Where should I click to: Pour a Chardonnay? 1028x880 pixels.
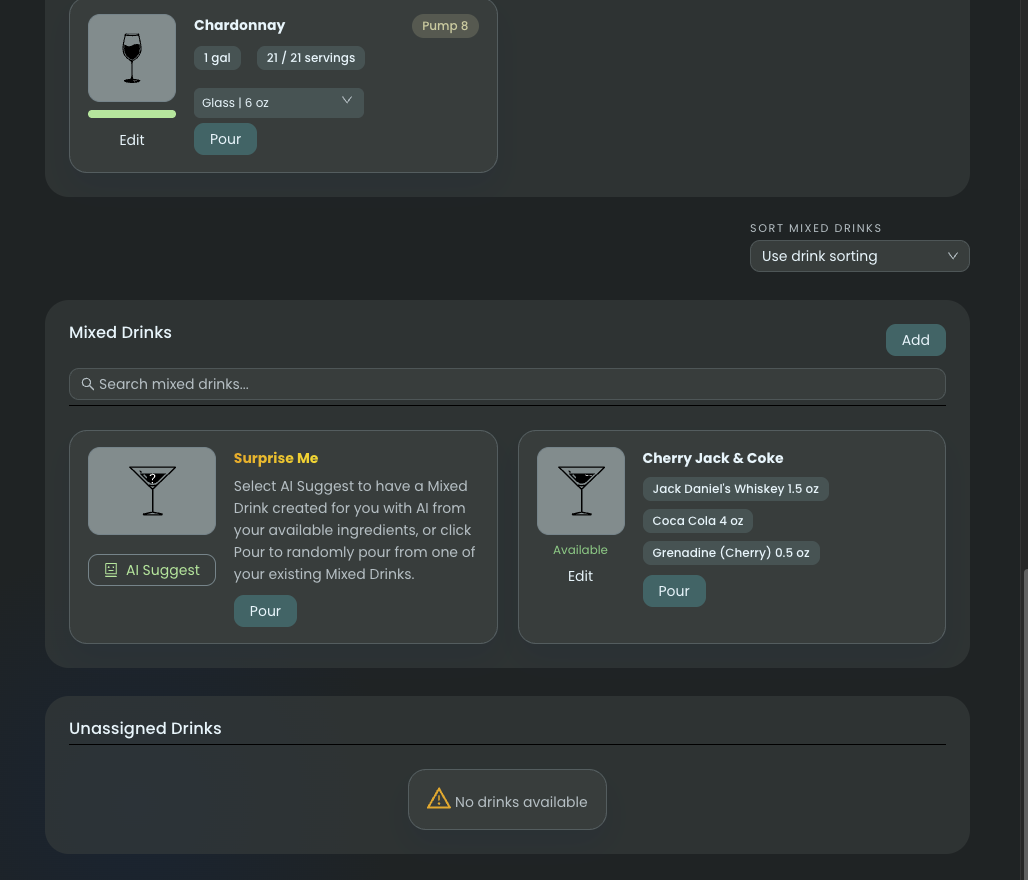[225, 139]
